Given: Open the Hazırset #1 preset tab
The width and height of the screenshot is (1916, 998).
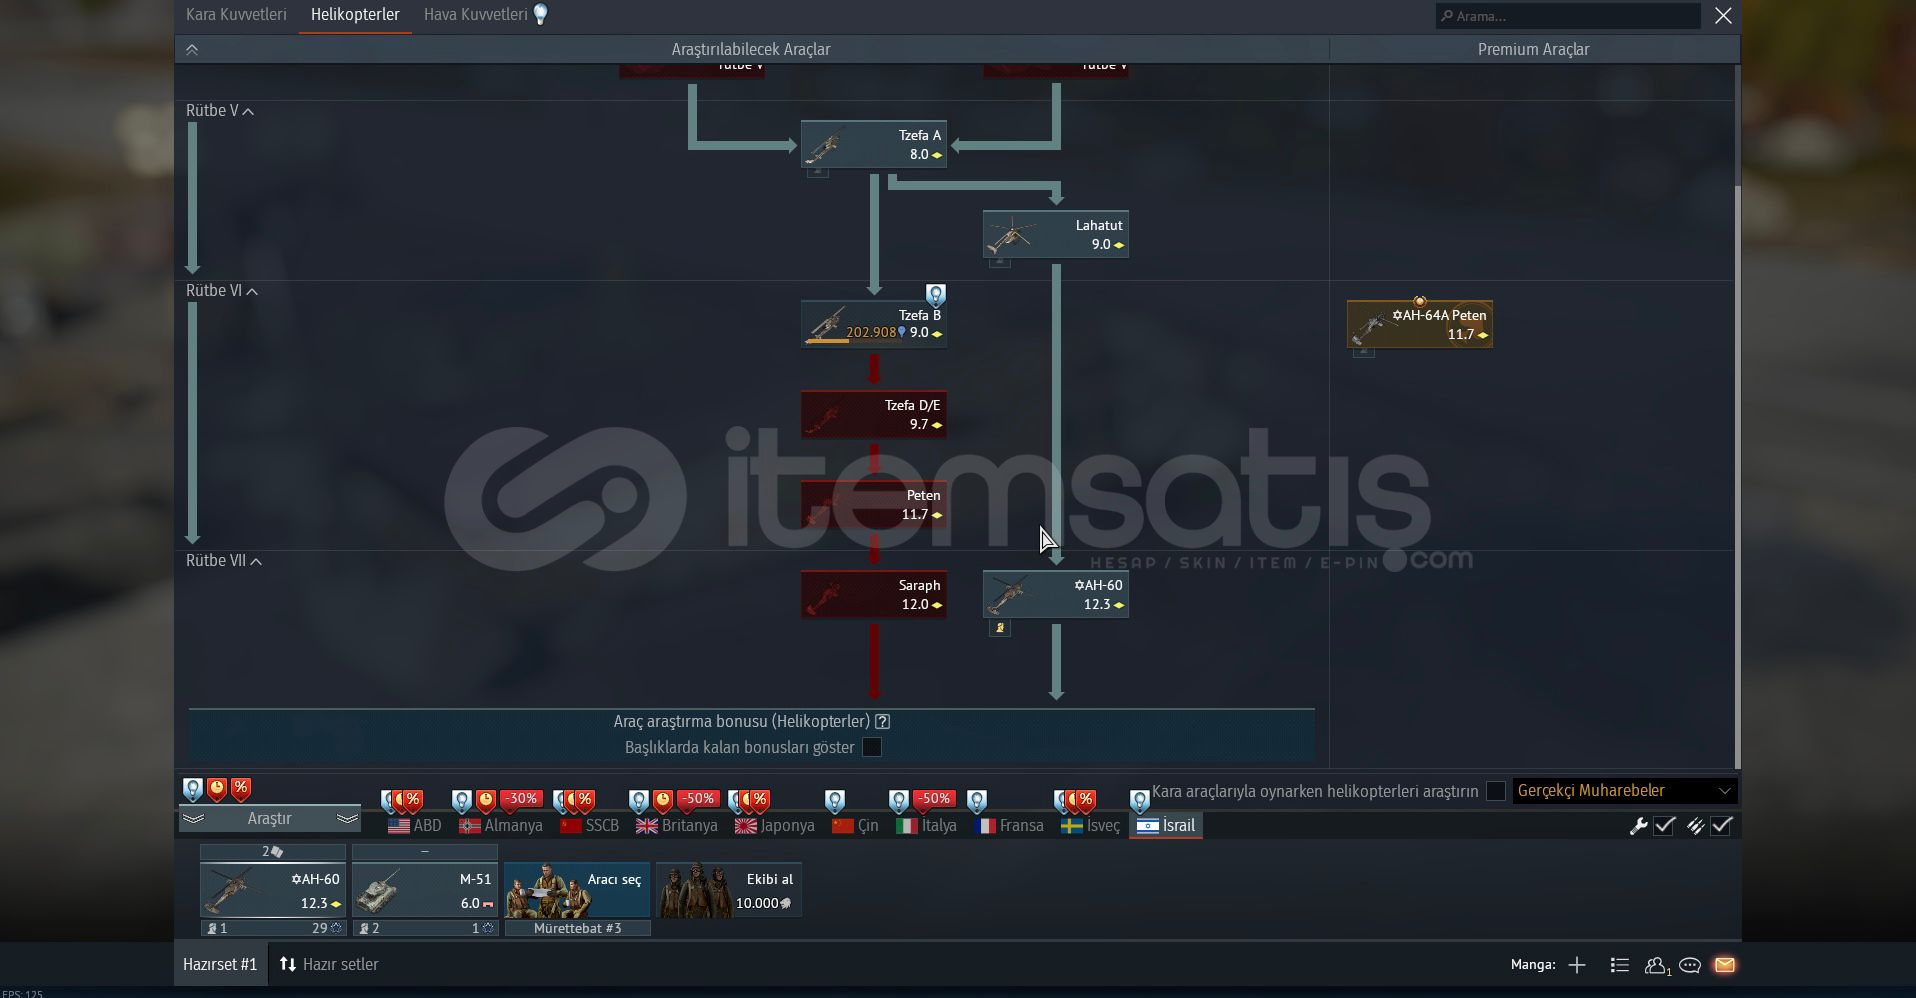Looking at the screenshot, I should [220, 965].
